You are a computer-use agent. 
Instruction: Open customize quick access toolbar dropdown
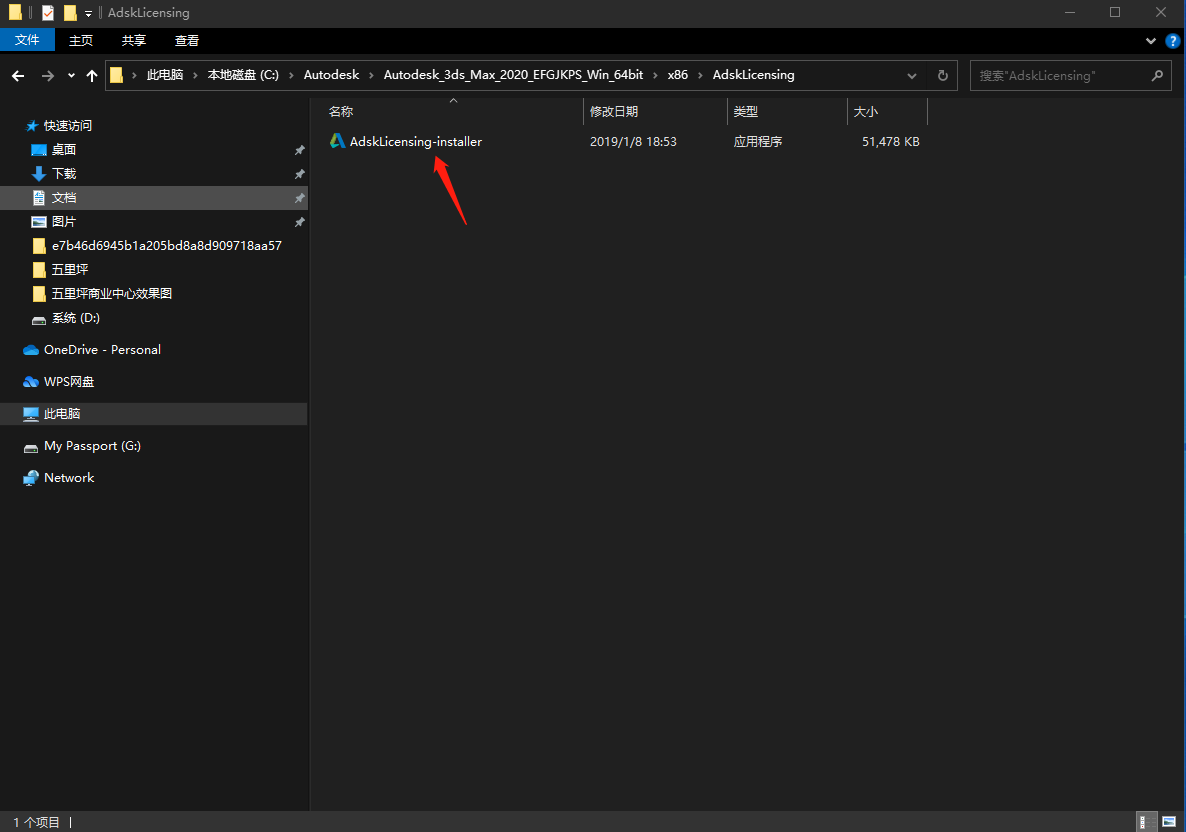pos(88,13)
